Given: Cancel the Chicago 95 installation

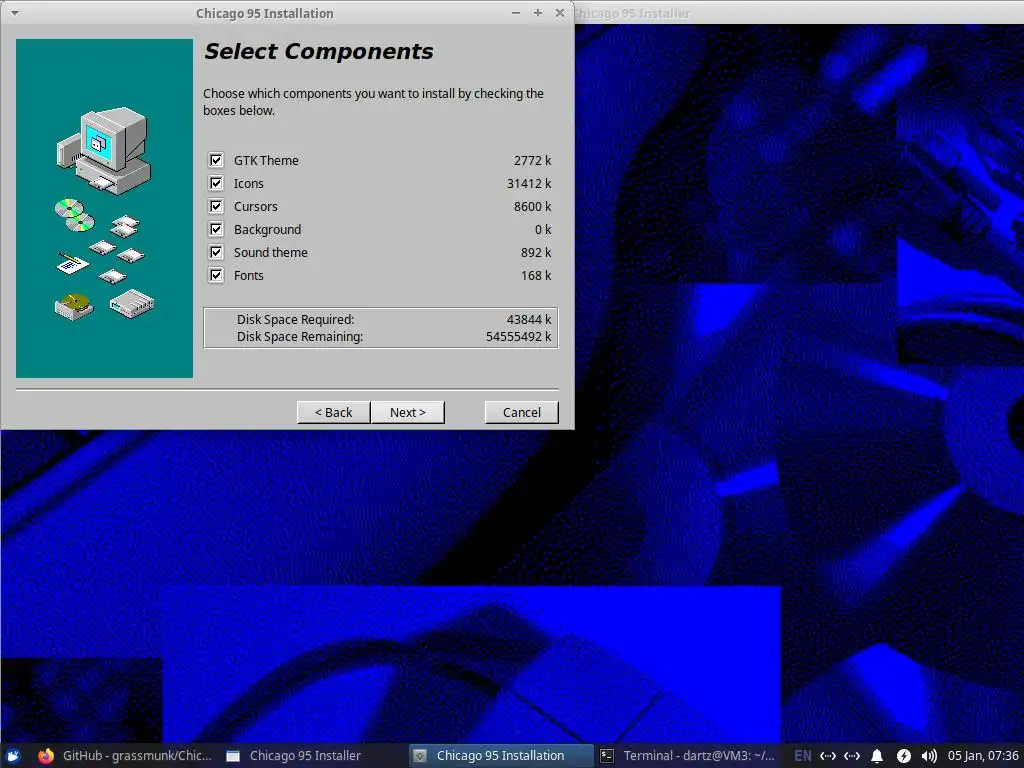Looking at the screenshot, I should 522,412.
